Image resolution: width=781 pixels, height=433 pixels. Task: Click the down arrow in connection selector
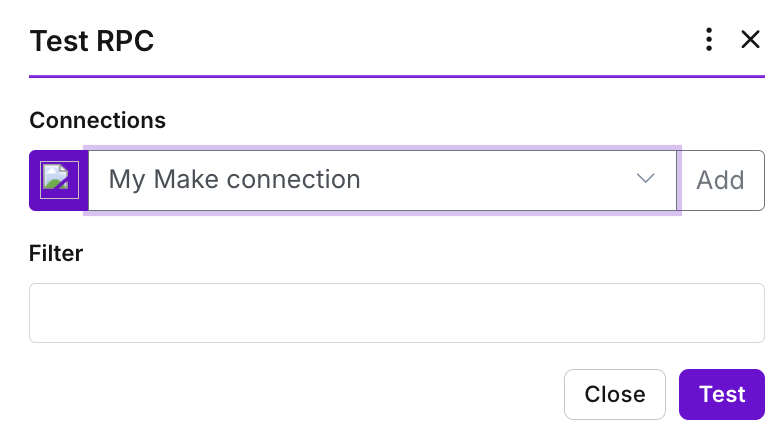645,179
